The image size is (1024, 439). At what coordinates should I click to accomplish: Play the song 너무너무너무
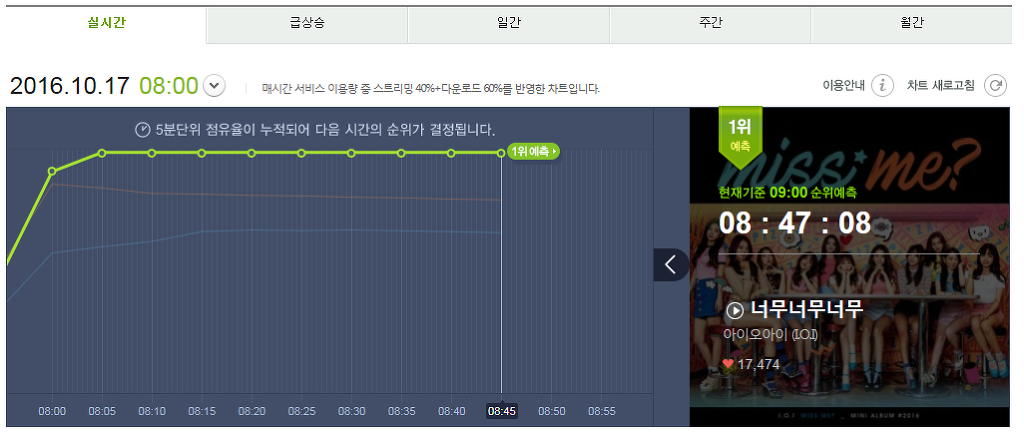pos(735,309)
